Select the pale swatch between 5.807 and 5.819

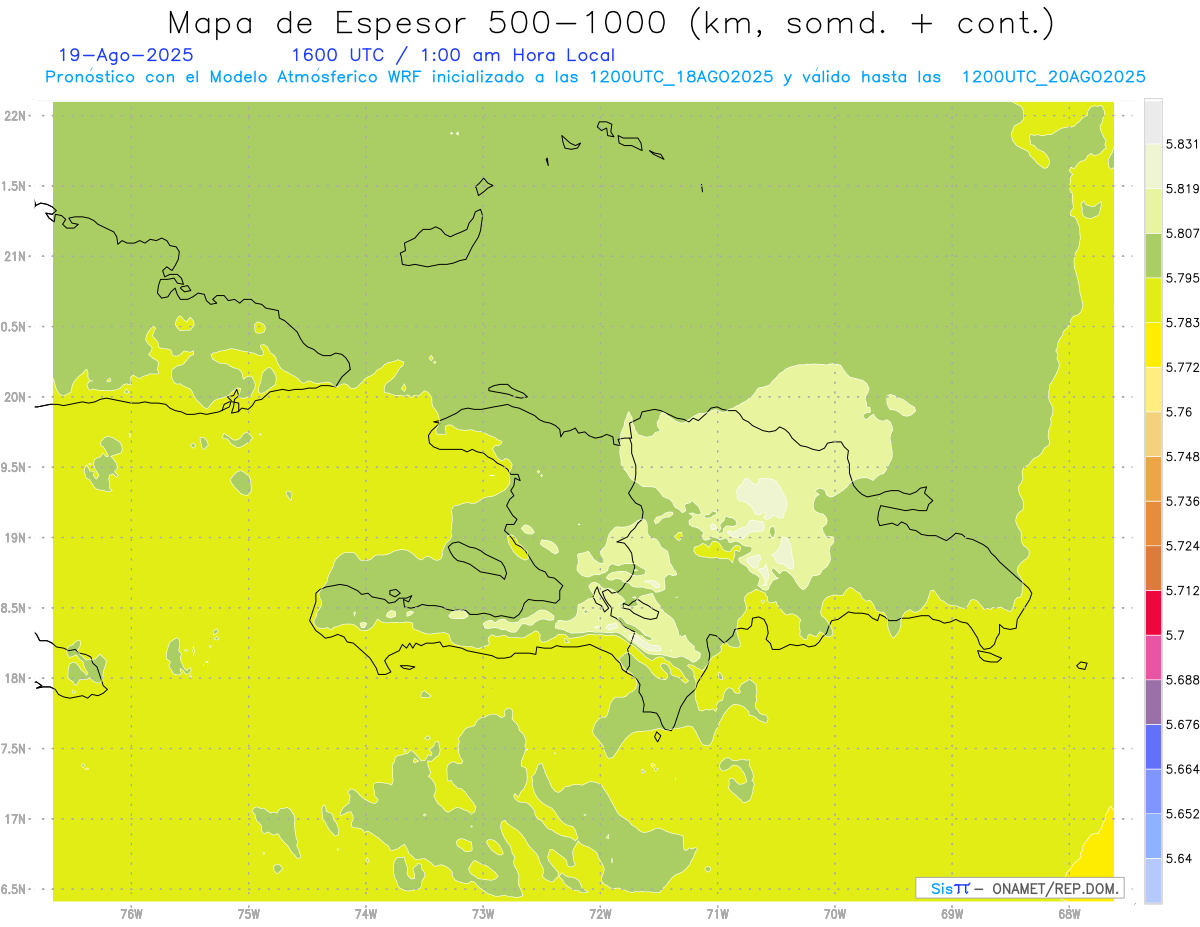(x=1153, y=210)
